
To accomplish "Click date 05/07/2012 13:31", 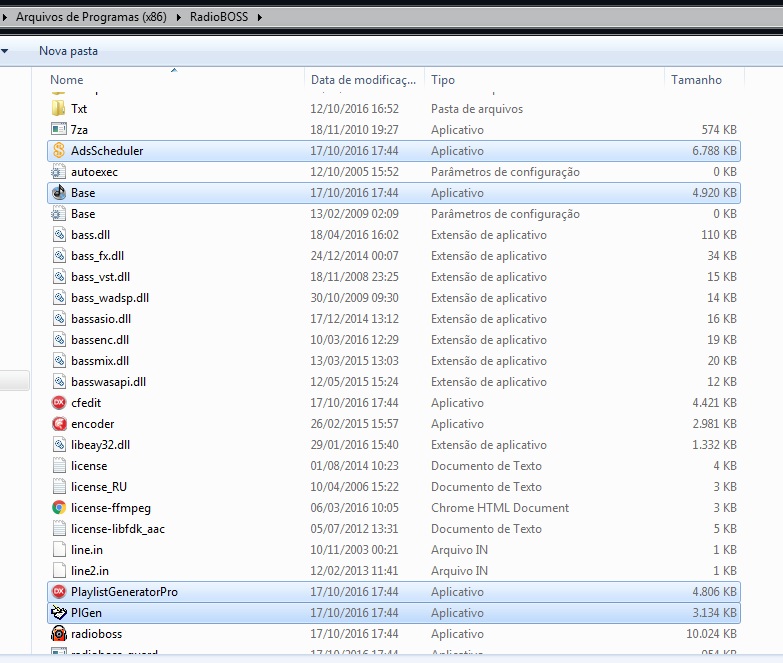I will tap(354, 529).
